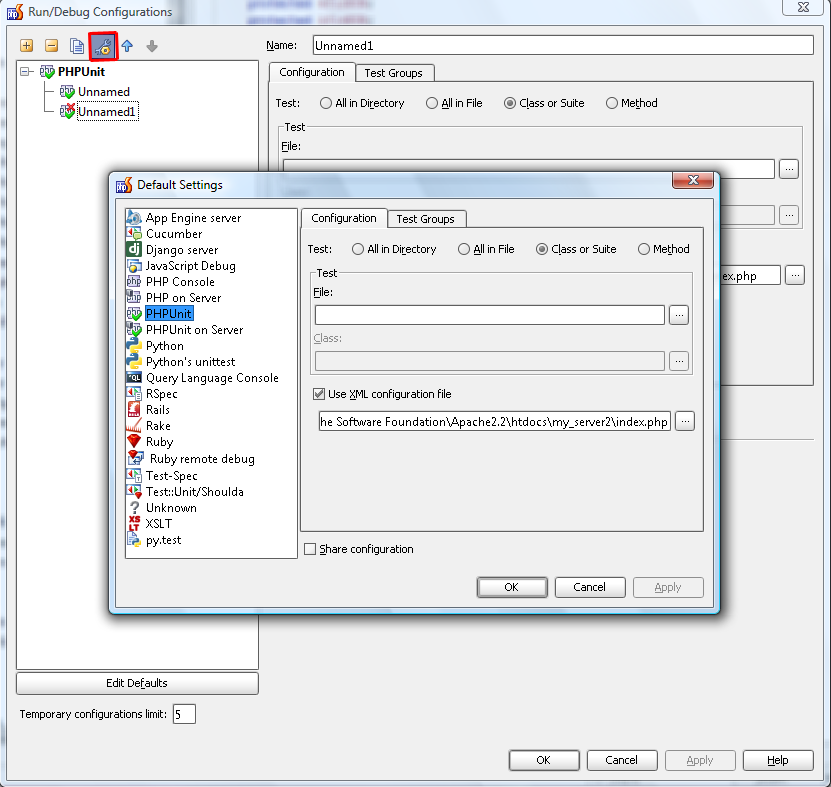Focus File input in Default Settings
The height and width of the screenshot is (787, 831).
[490, 315]
